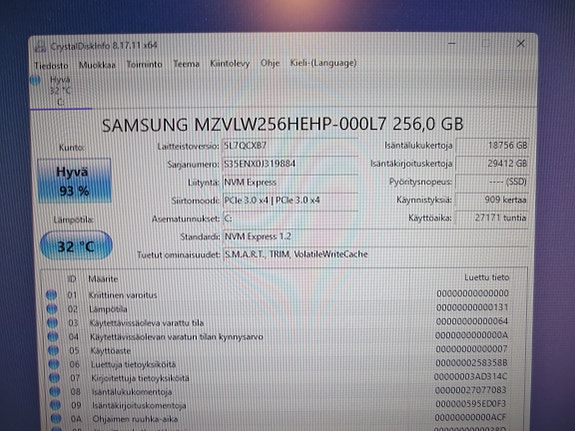This screenshot has width=575, height=431.
Task: Click the ID column header
Action: [72, 279]
